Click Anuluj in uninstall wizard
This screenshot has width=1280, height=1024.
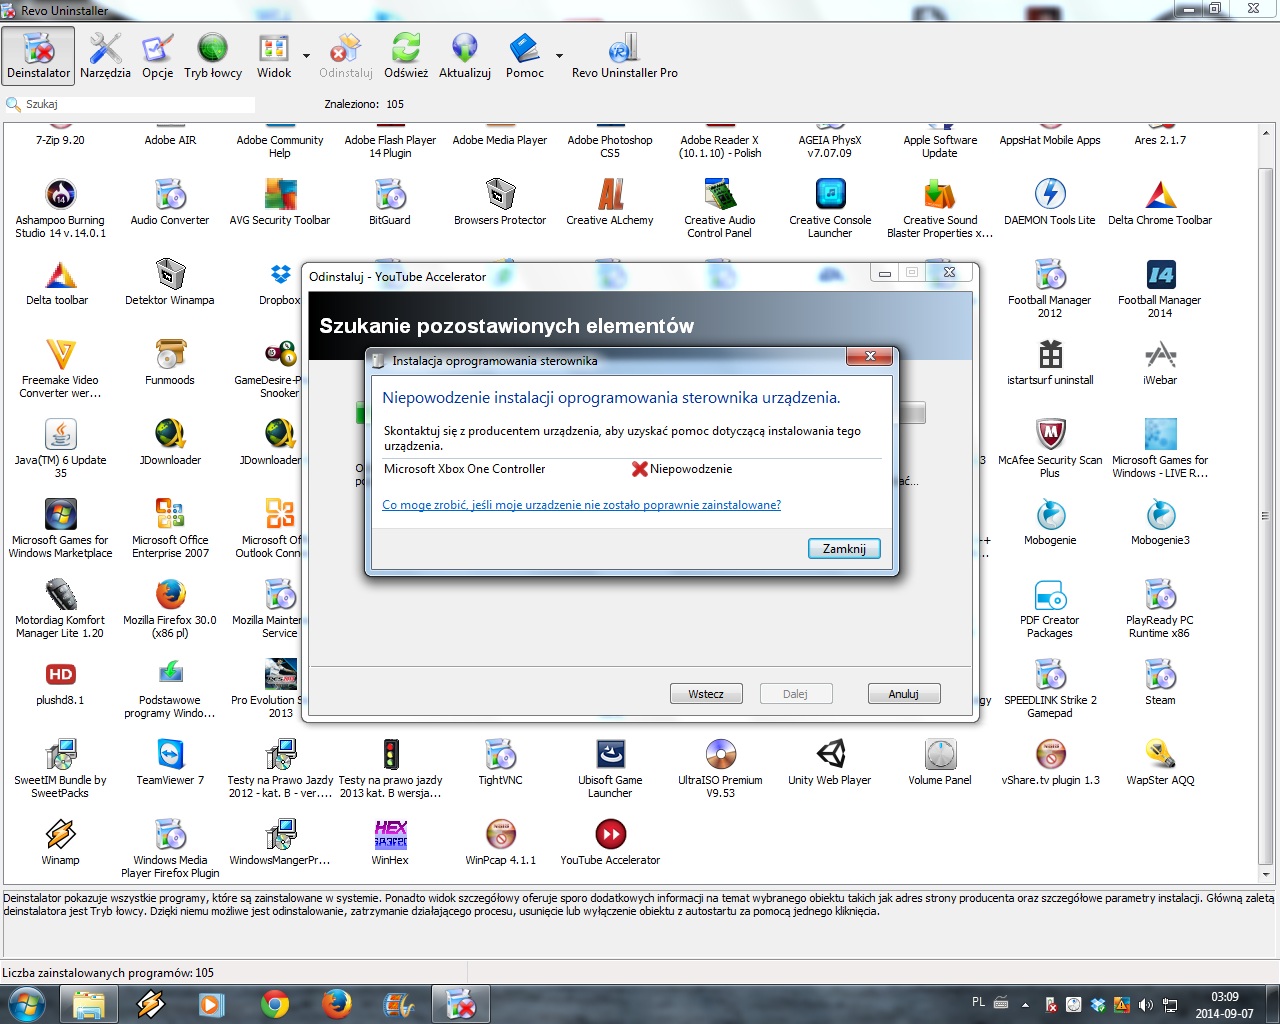point(904,694)
